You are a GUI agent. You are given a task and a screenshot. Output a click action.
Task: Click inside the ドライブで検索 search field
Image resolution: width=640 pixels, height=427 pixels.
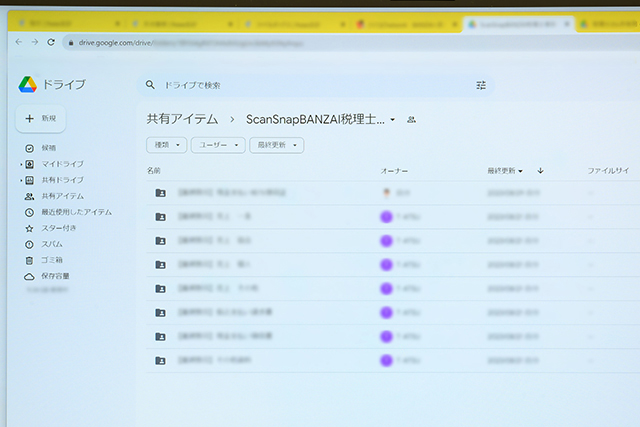point(318,85)
